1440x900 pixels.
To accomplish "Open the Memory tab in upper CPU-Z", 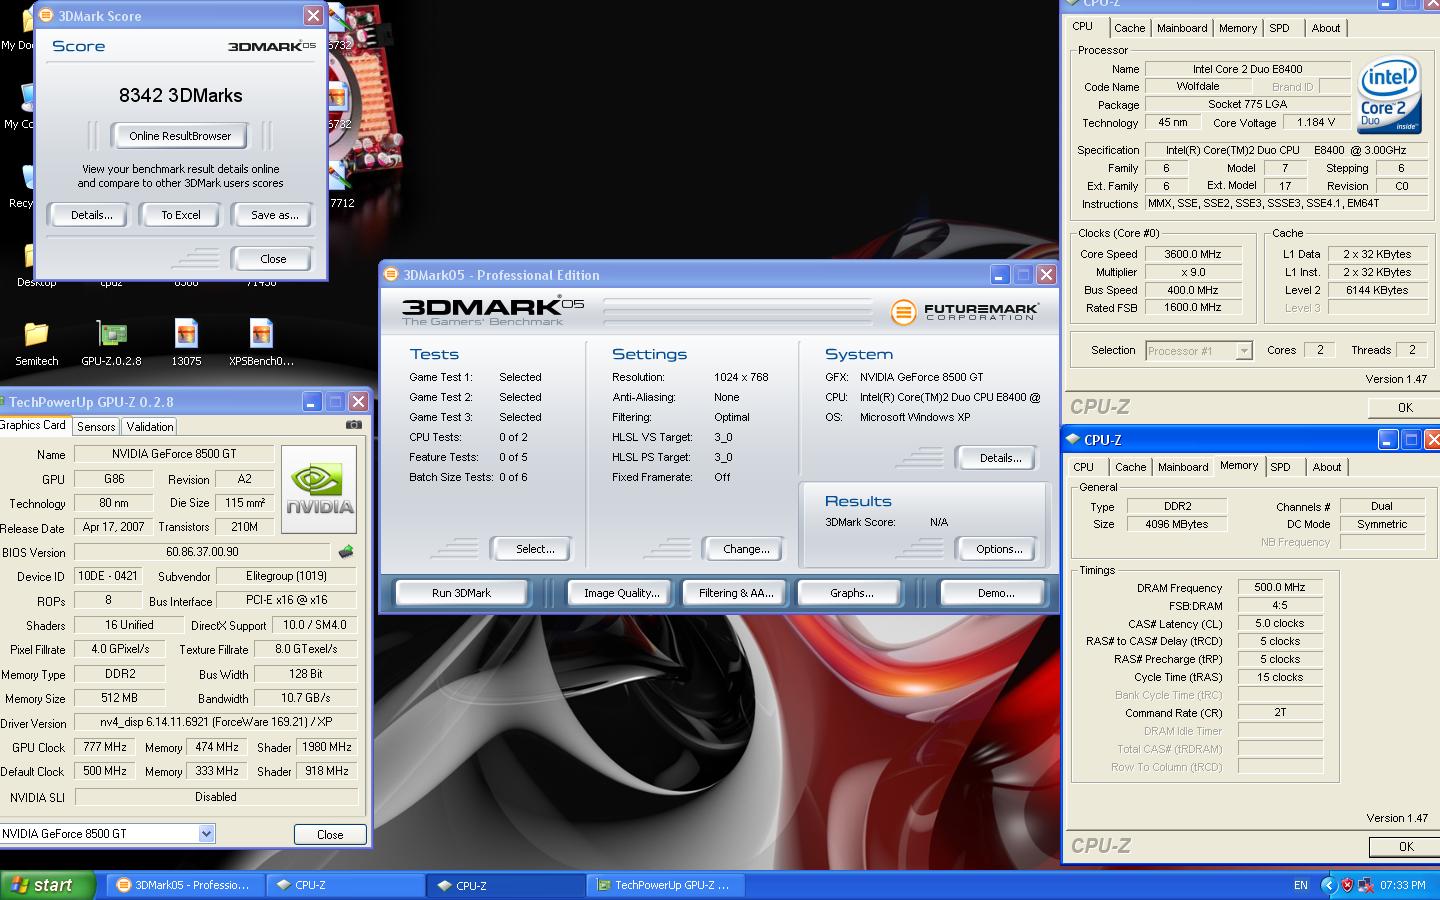I will tap(1238, 28).
